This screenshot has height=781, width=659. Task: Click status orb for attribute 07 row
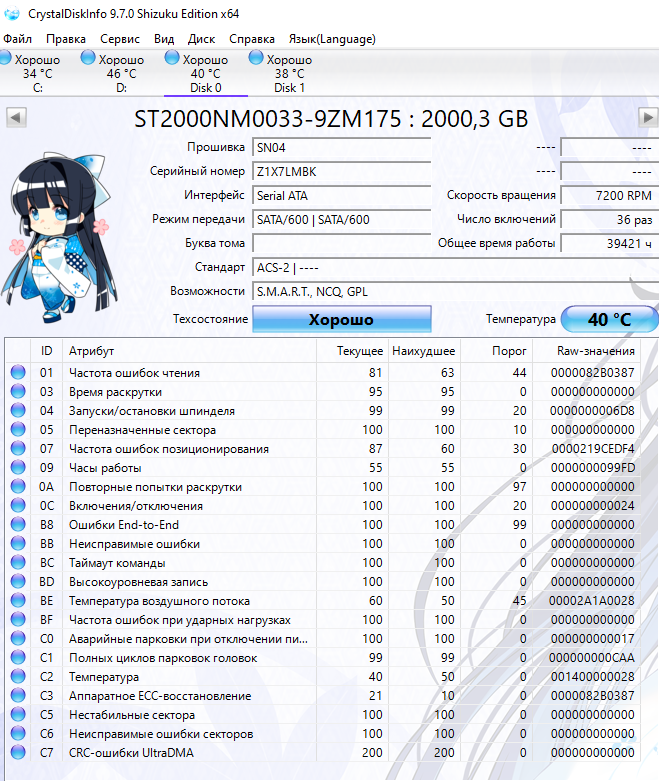(x=18, y=448)
